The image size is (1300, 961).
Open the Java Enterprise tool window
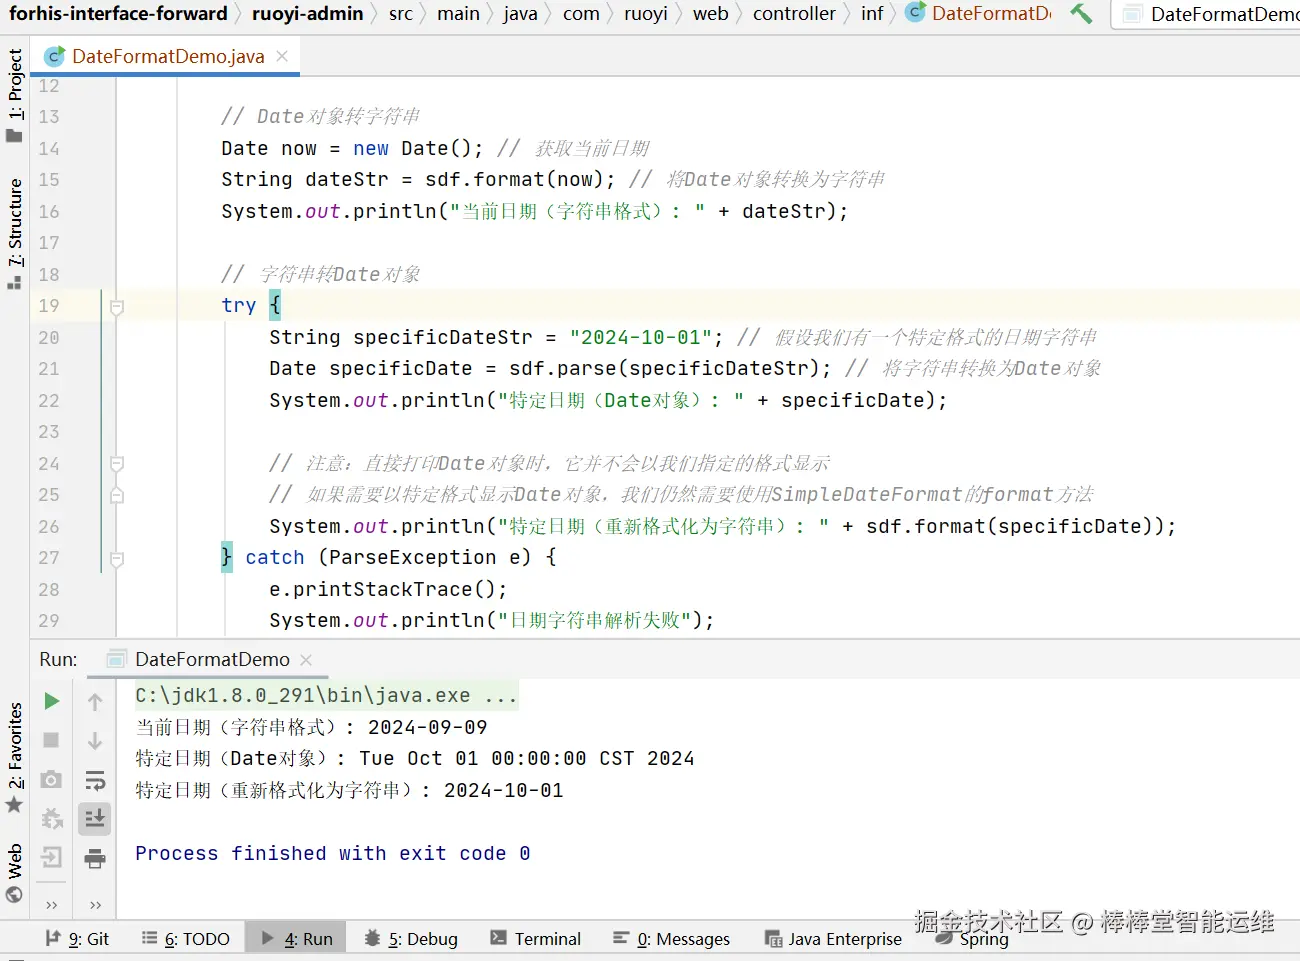(833, 939)
